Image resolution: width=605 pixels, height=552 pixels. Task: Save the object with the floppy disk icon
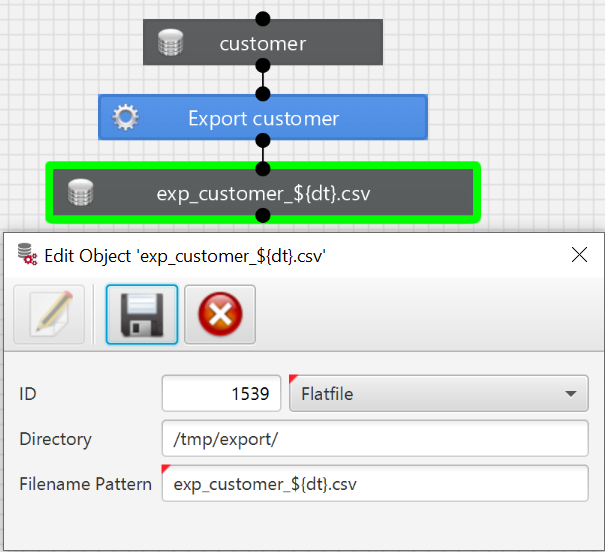coord(142,314)
